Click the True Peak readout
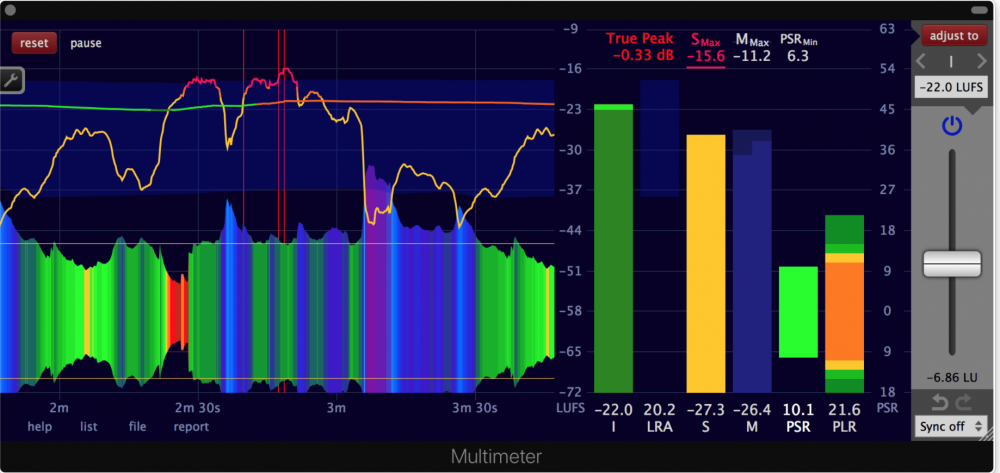 640,47
